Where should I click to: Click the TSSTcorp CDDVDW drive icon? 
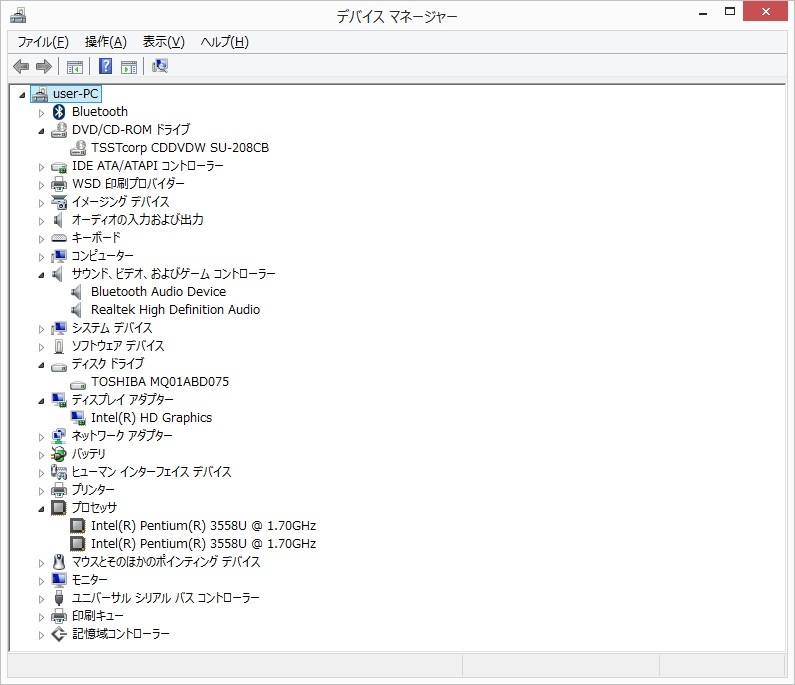tap(78, 148)
